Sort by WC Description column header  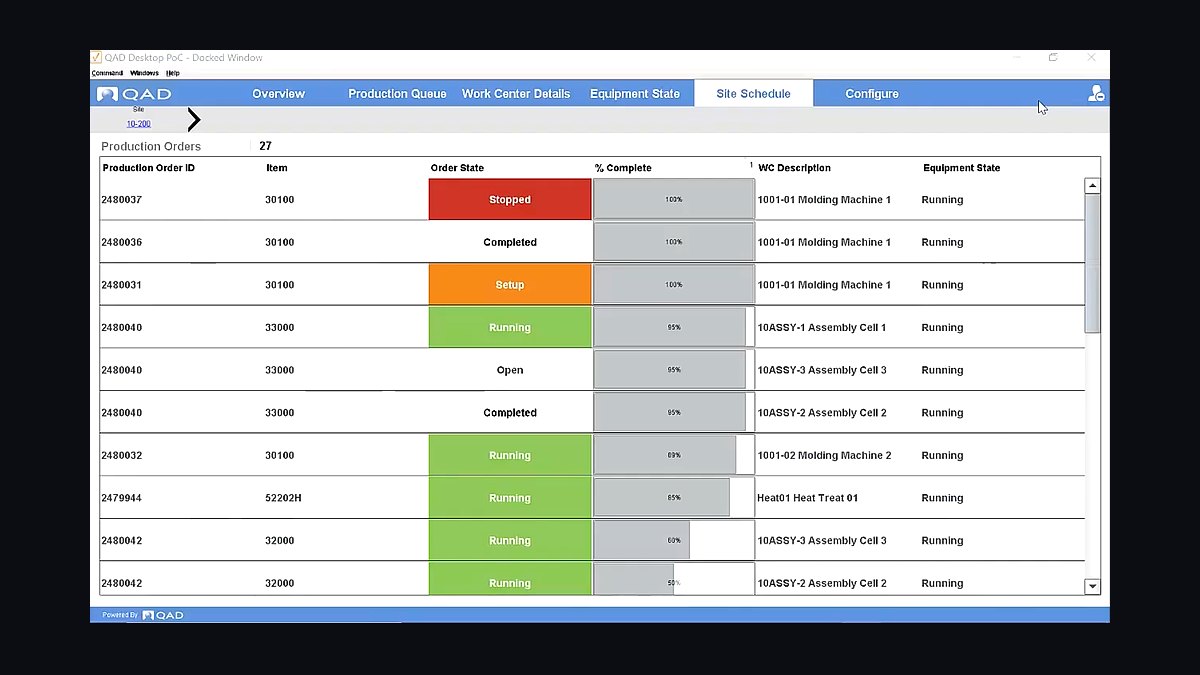(794, 168)
